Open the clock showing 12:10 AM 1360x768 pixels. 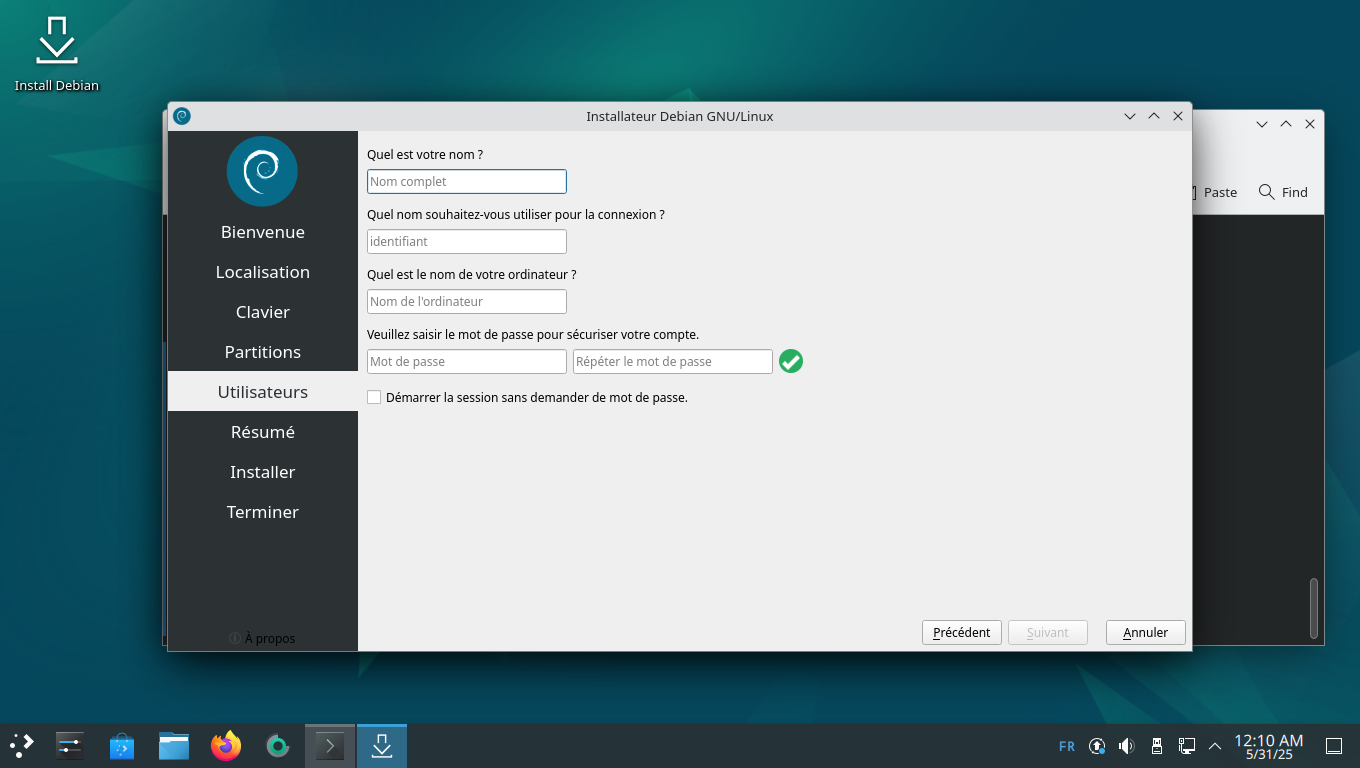(x=1269, y=746)
